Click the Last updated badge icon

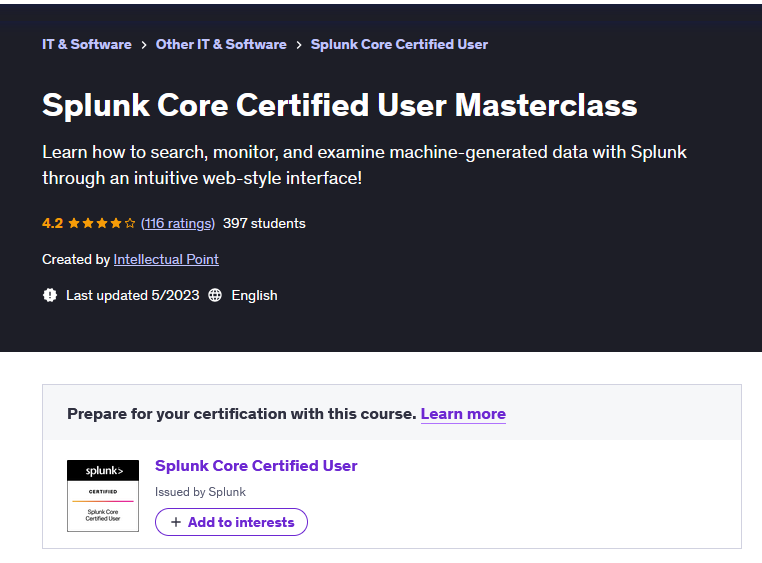click(x=50, y=296)
